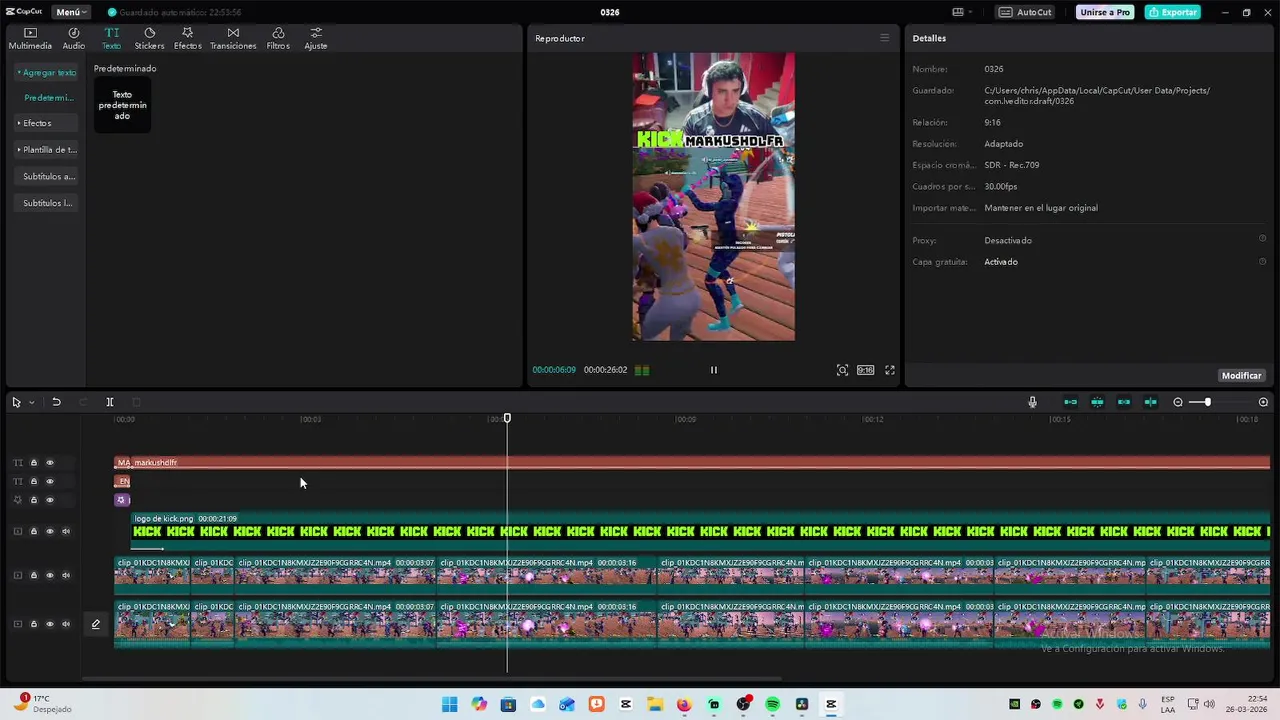The width and height of the screenshot is (1280, 720).
Task: Mute the bottom main video track
Action: [66, 624]
